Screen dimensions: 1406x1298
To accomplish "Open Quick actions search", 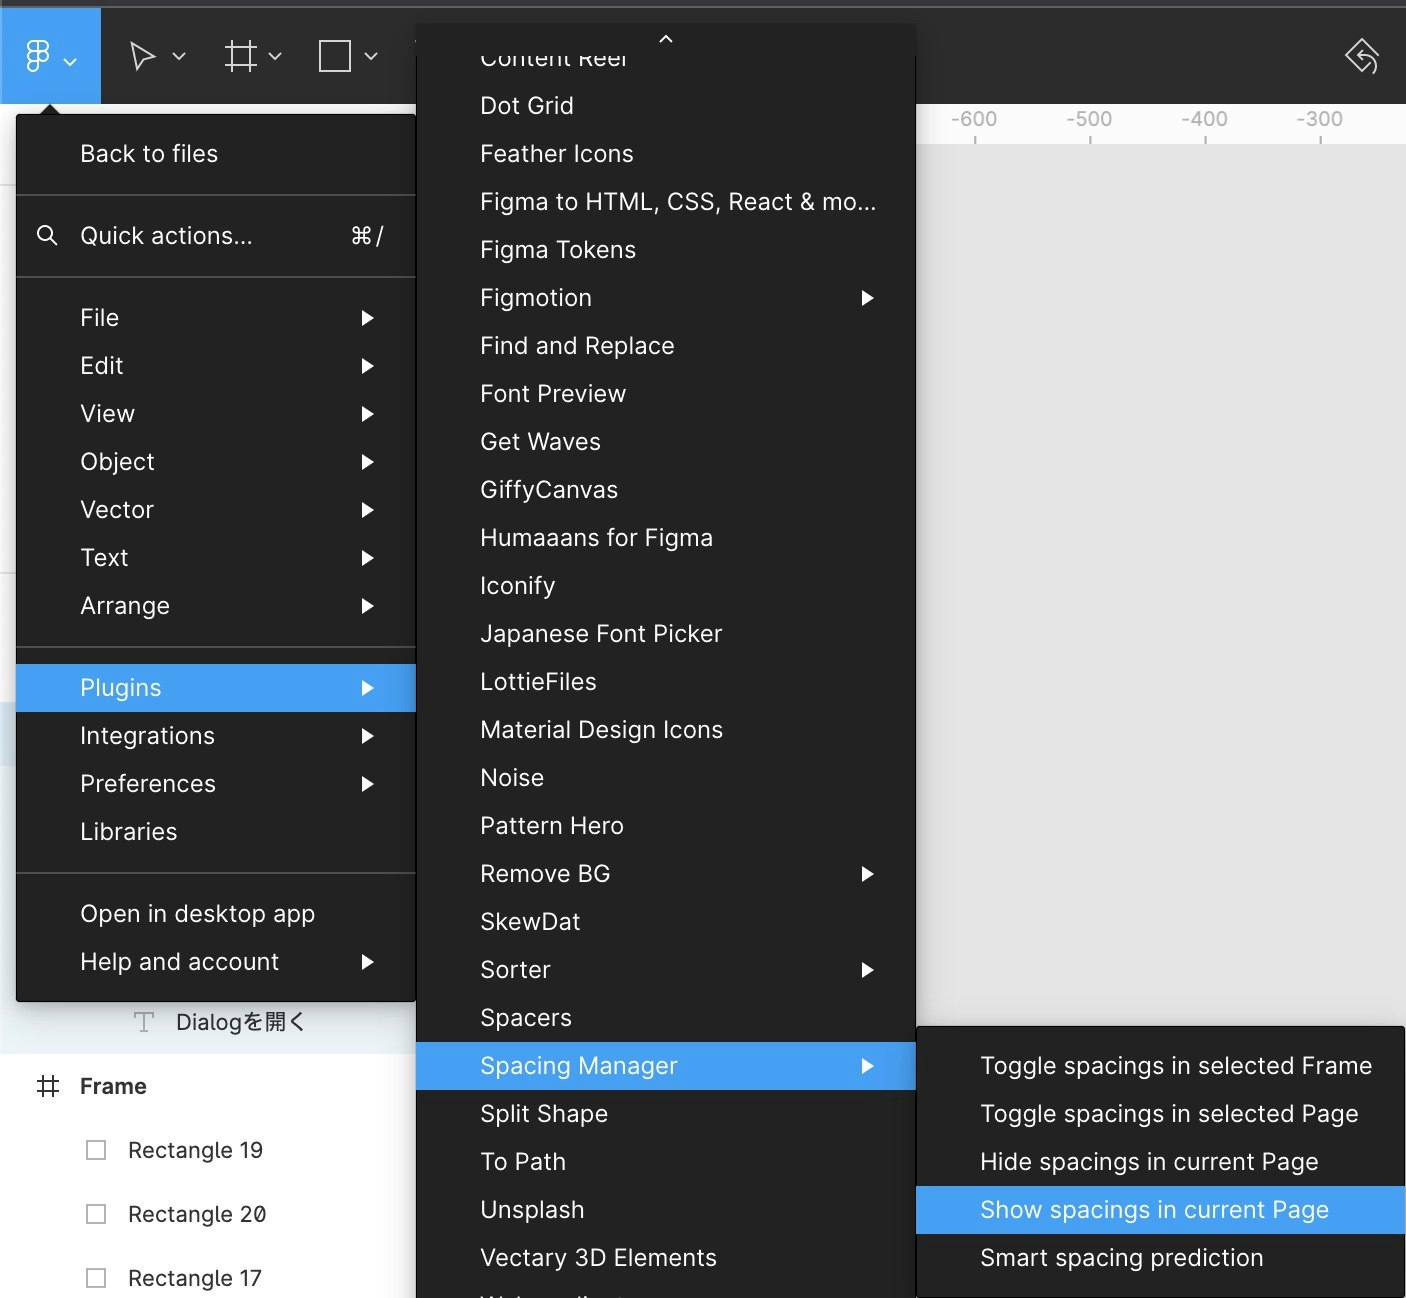I will click(216, 236).
